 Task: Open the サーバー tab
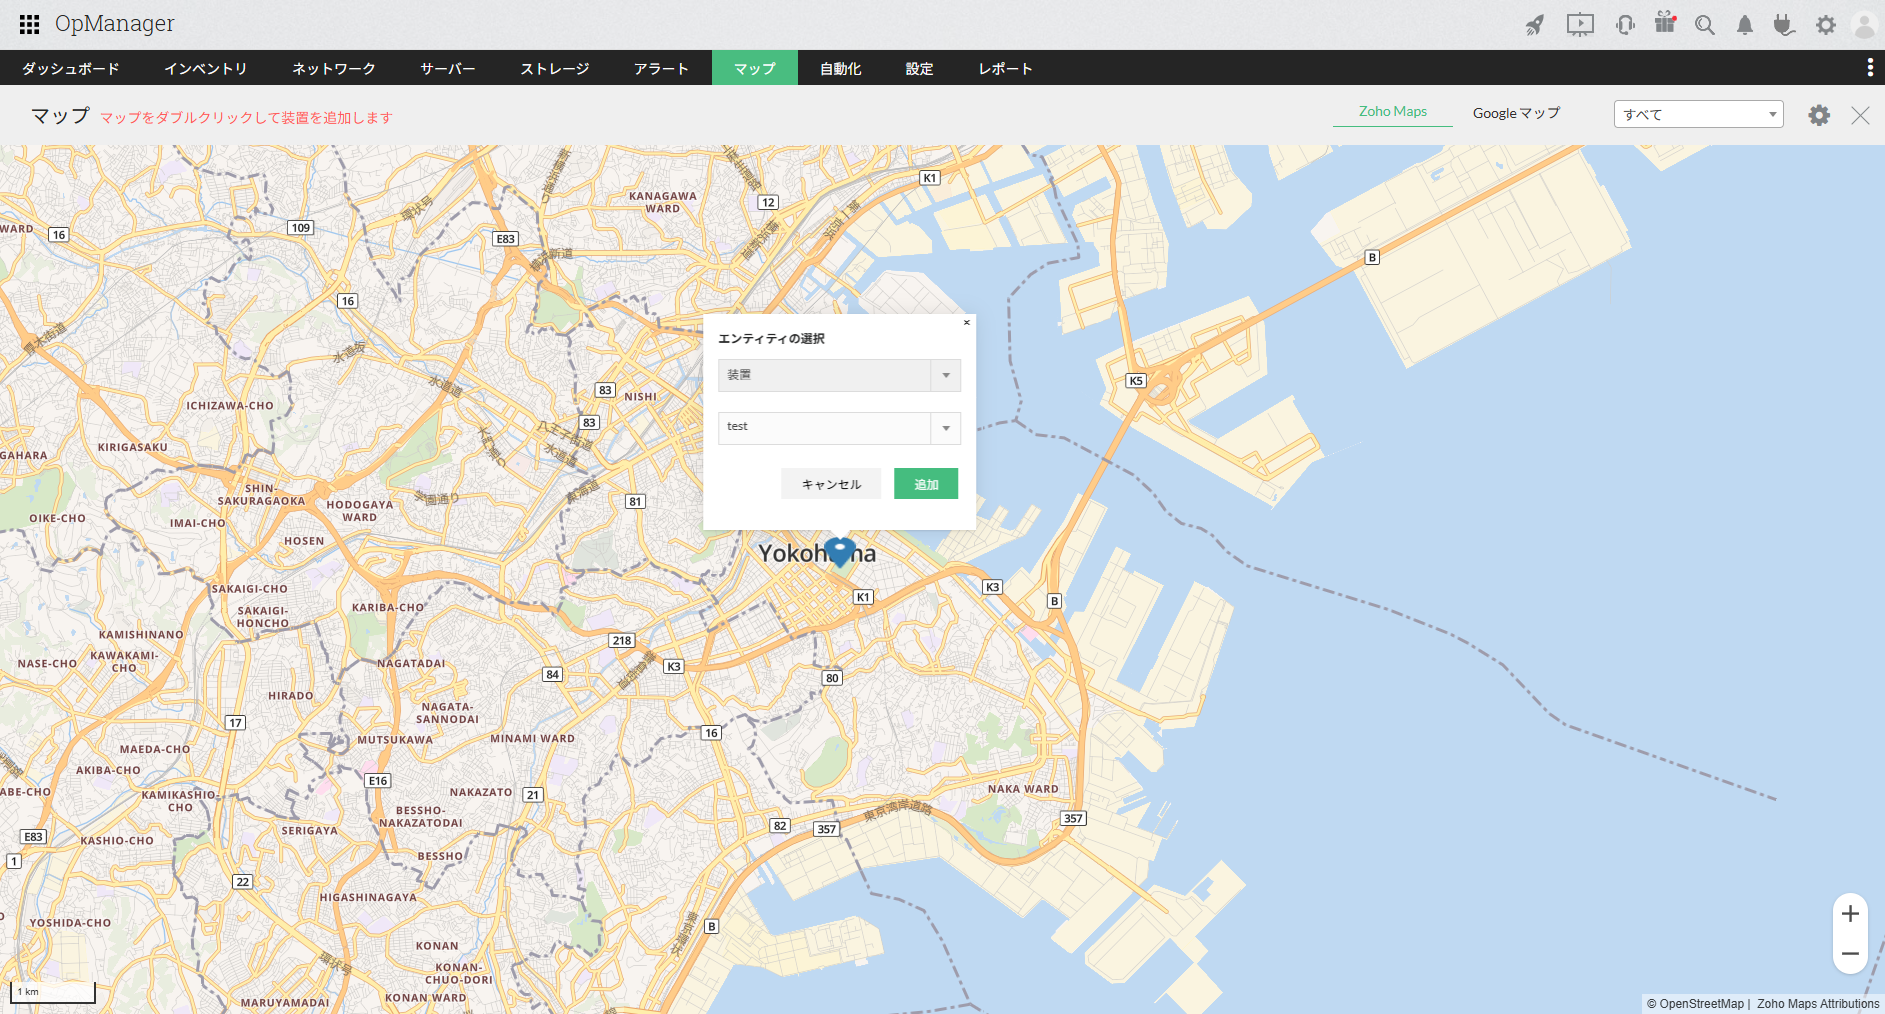coord(448,68)
